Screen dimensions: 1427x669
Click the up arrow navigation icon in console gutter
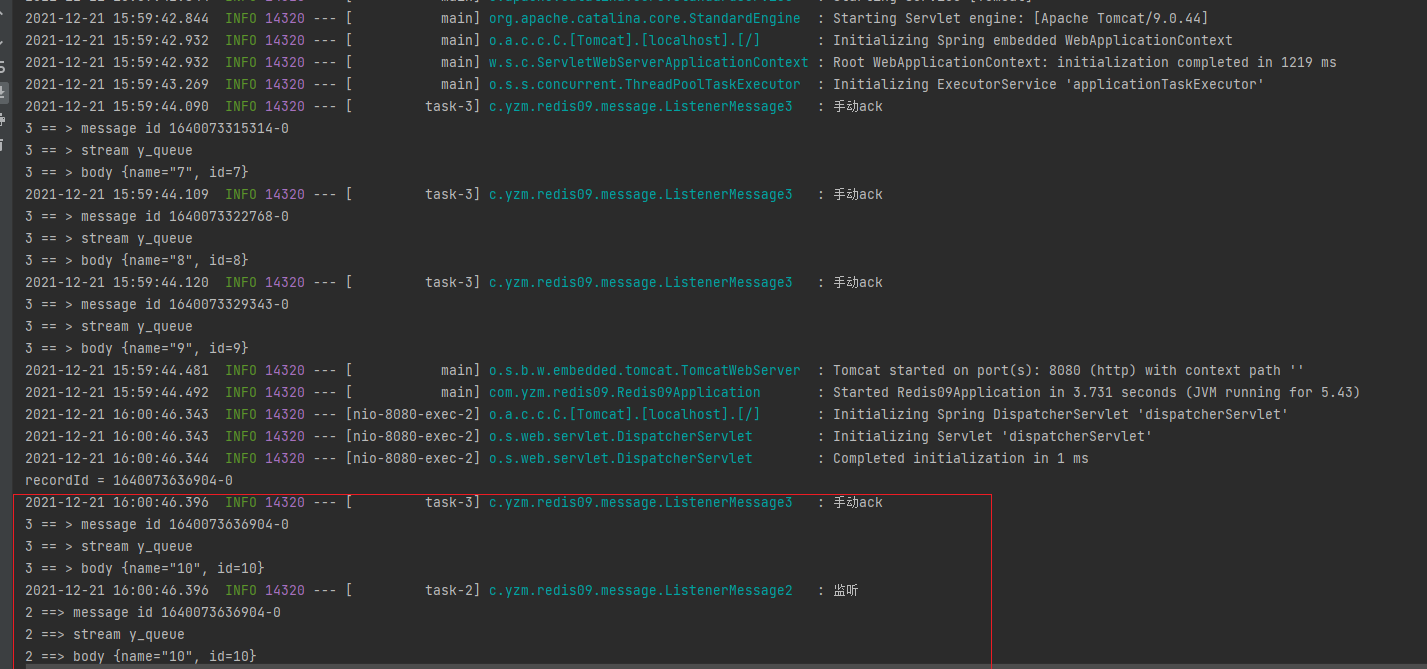pos(6,14)
